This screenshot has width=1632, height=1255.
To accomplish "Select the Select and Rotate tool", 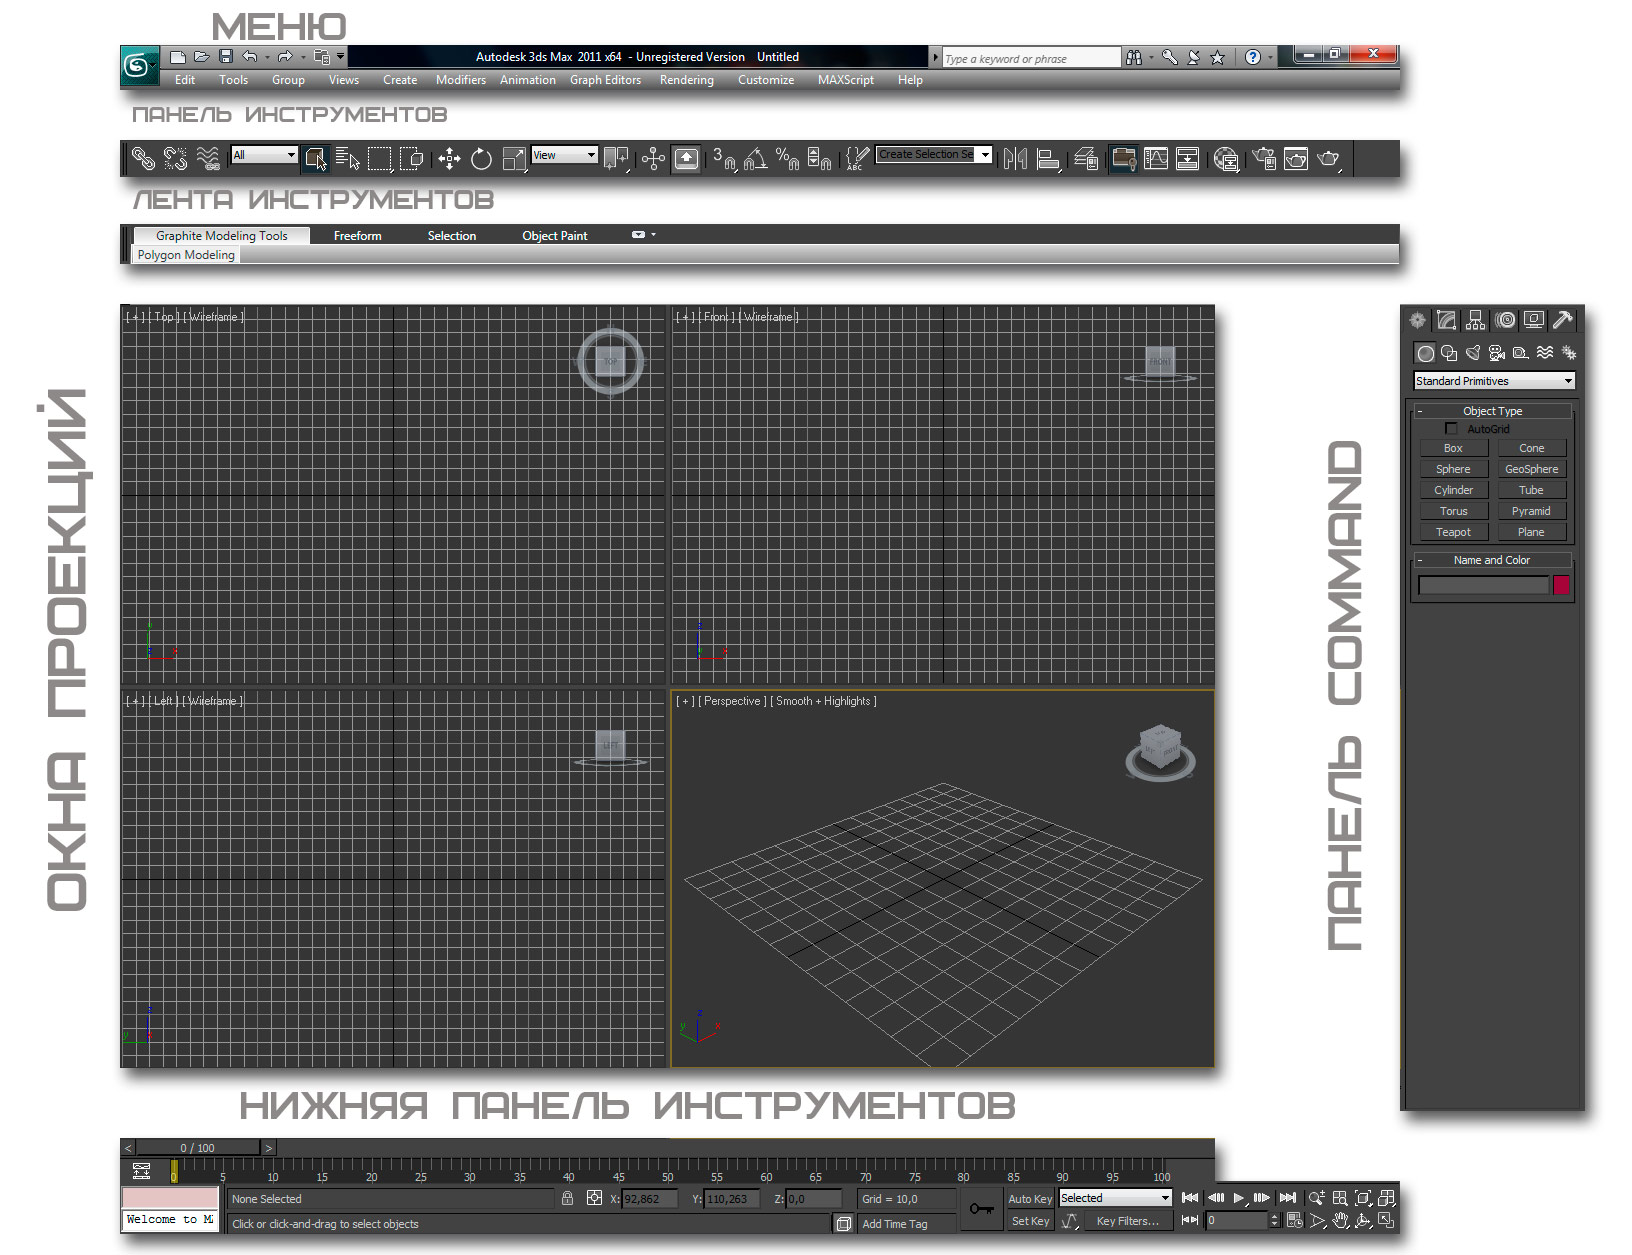I will (x=481, y=158).
